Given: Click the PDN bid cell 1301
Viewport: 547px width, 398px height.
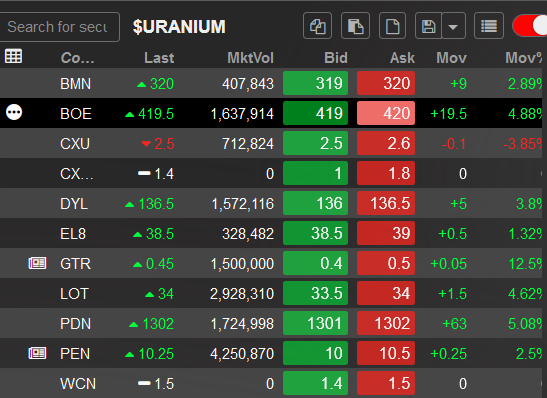Looking at the screenshot, I should click(315, 323).
